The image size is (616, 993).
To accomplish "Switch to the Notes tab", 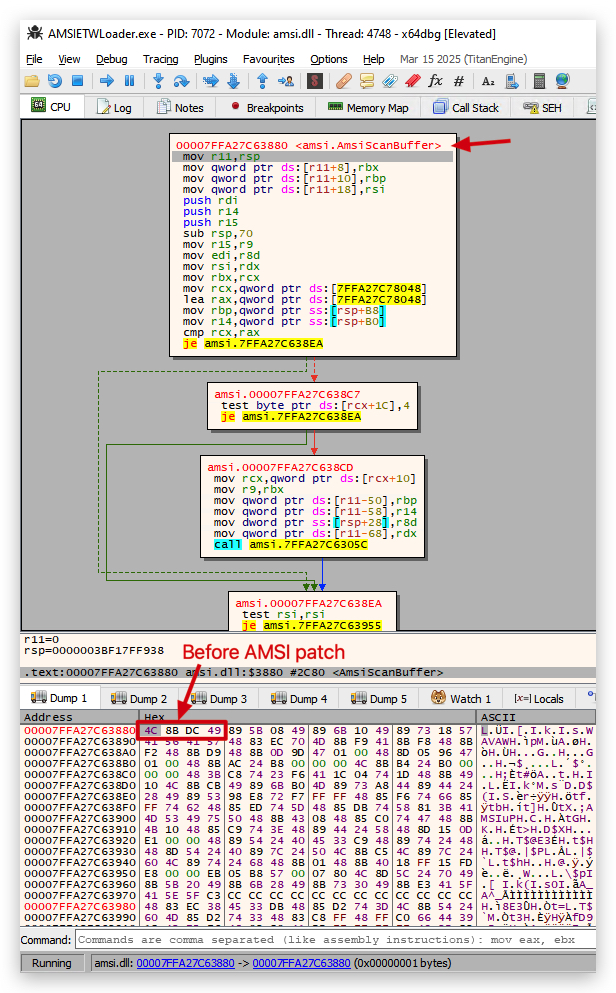I will [x=180, y=108].
